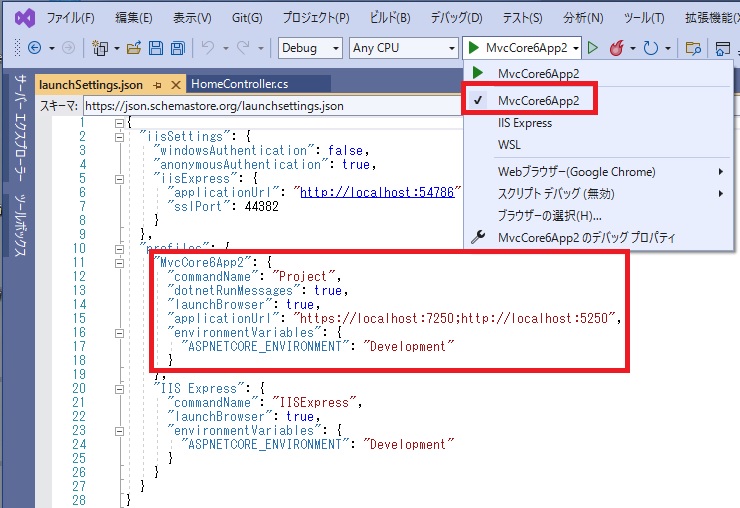
Task: Click the Restart/refresh circular arrow icon
Action: point(651,48)
